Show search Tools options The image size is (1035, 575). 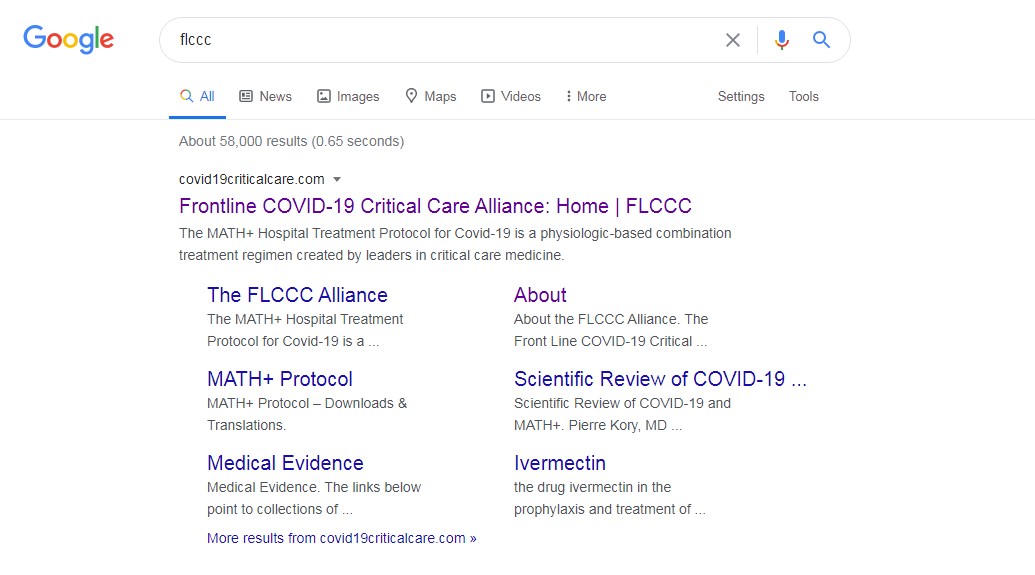pos(803,96)
